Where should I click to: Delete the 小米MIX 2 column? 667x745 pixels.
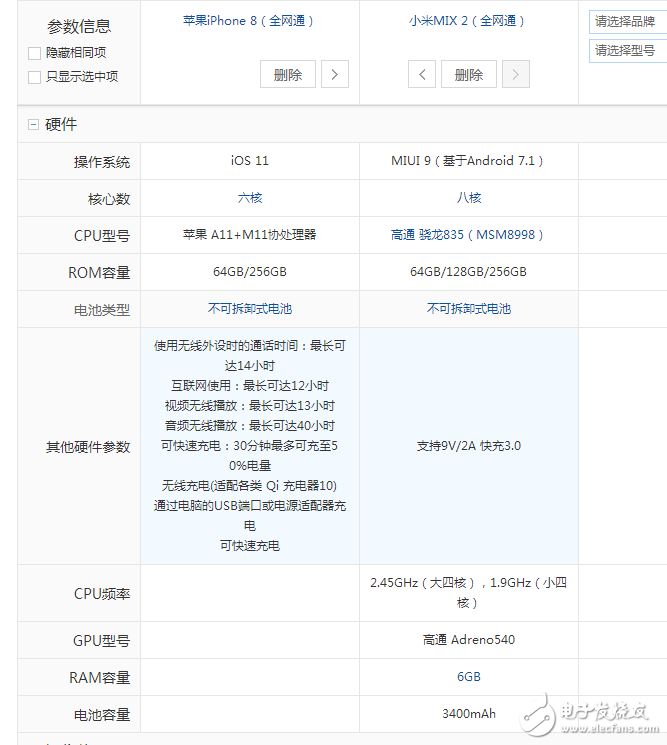[x=469, y=74]
